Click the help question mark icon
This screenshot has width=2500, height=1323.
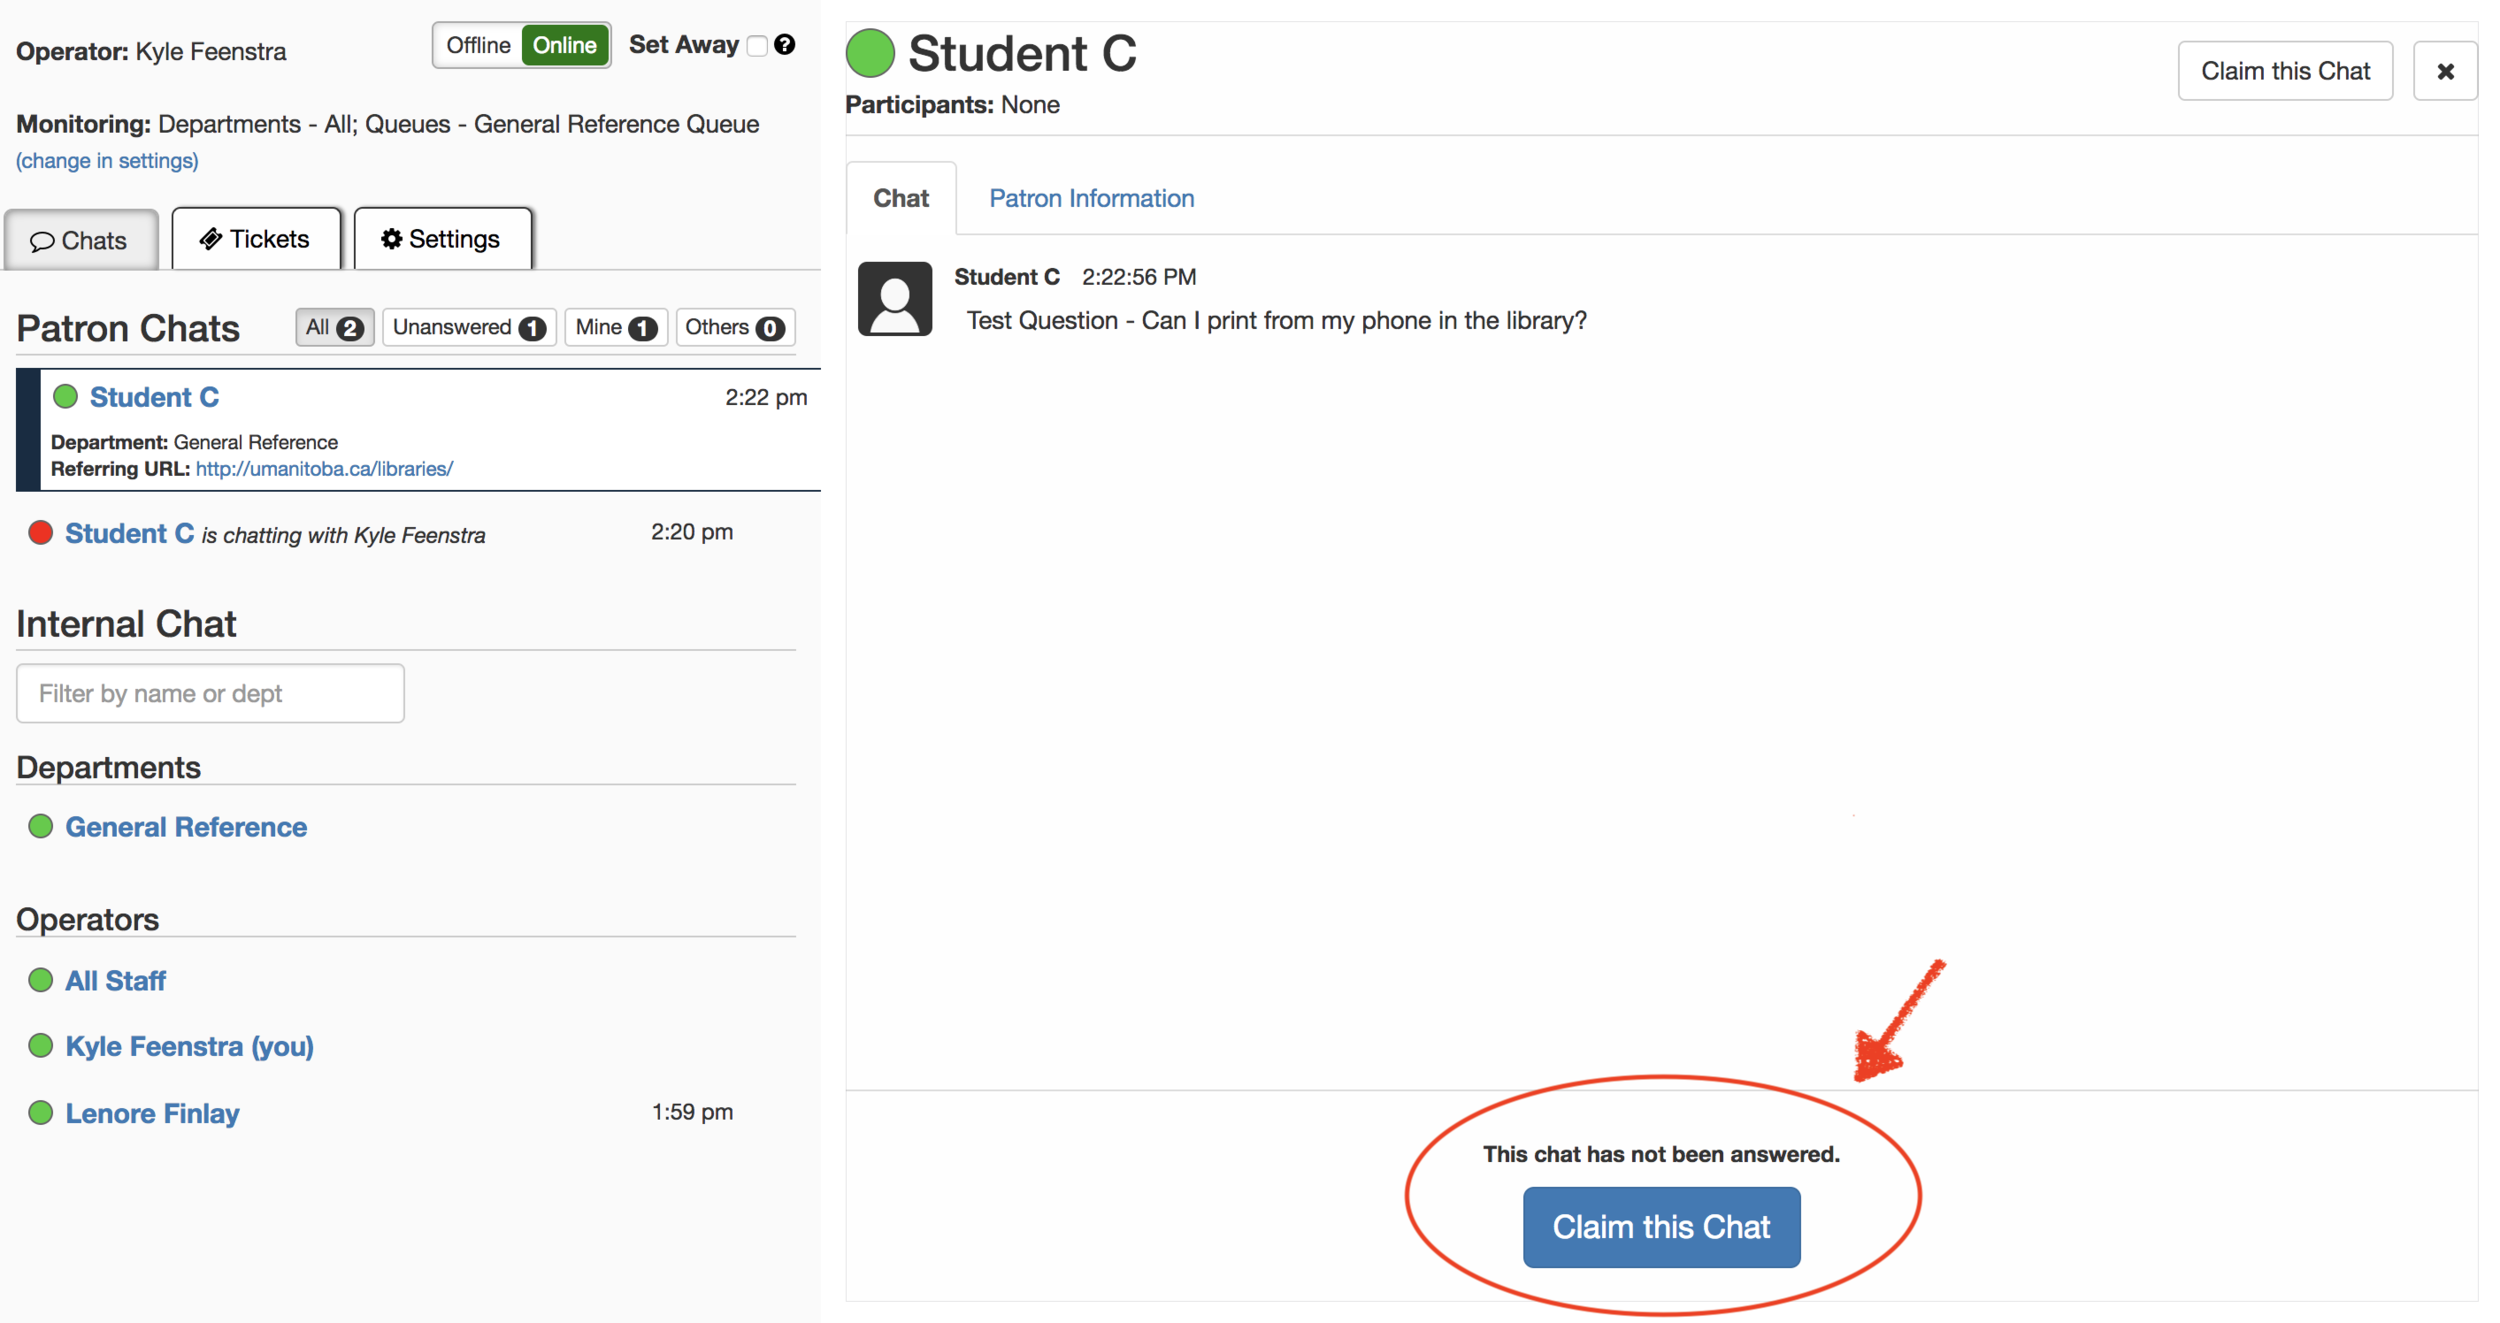point(785,45)
